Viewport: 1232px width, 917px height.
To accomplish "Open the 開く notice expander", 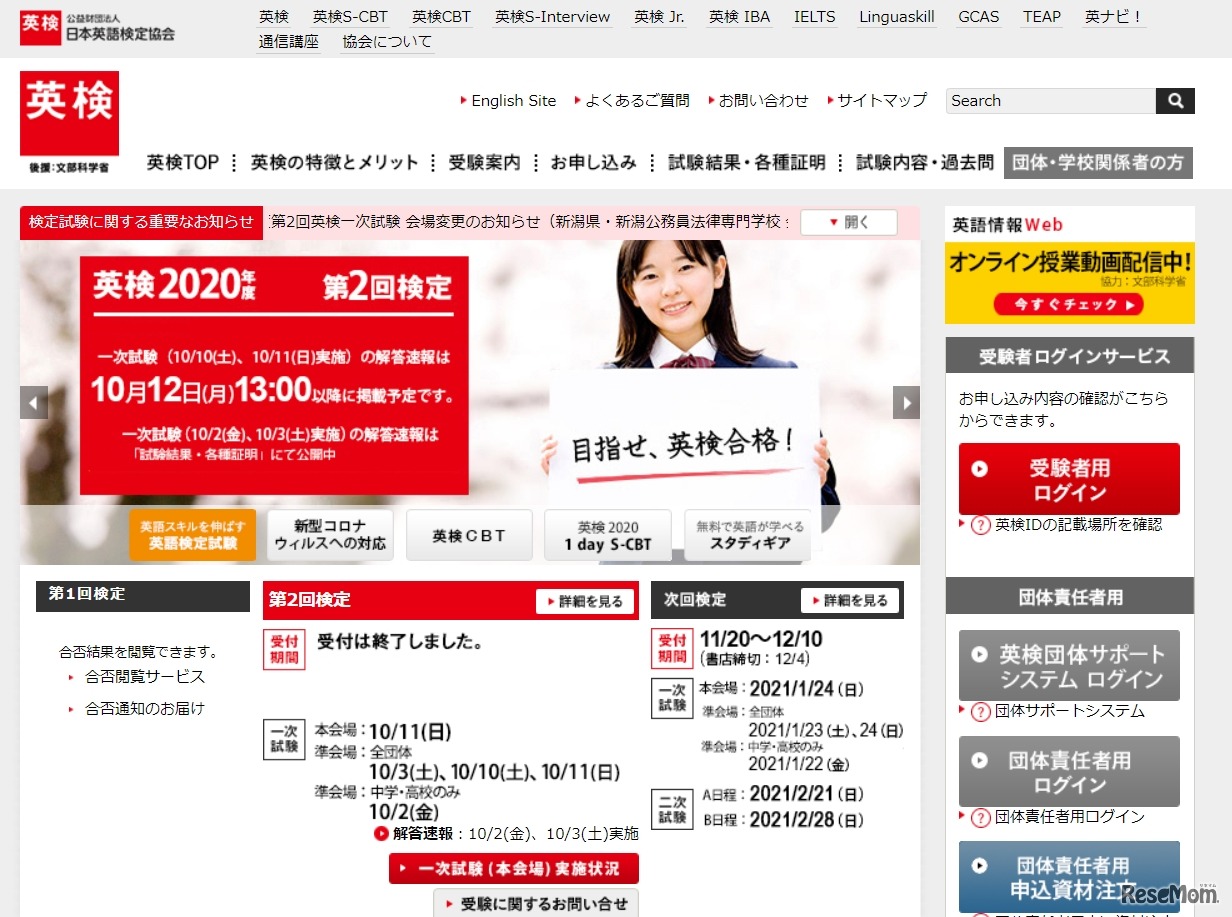I will click(848, 222).
